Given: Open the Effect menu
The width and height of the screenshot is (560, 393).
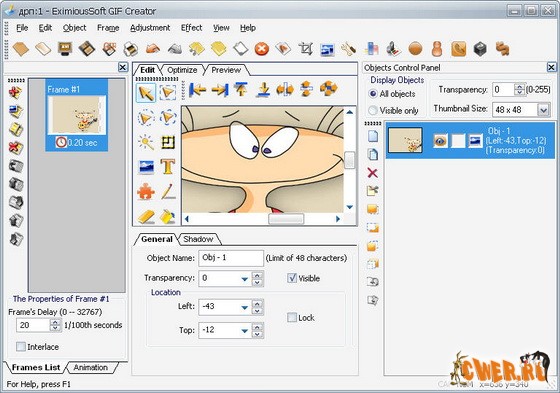Looking at the screenshot, I should tap(191, 28).
